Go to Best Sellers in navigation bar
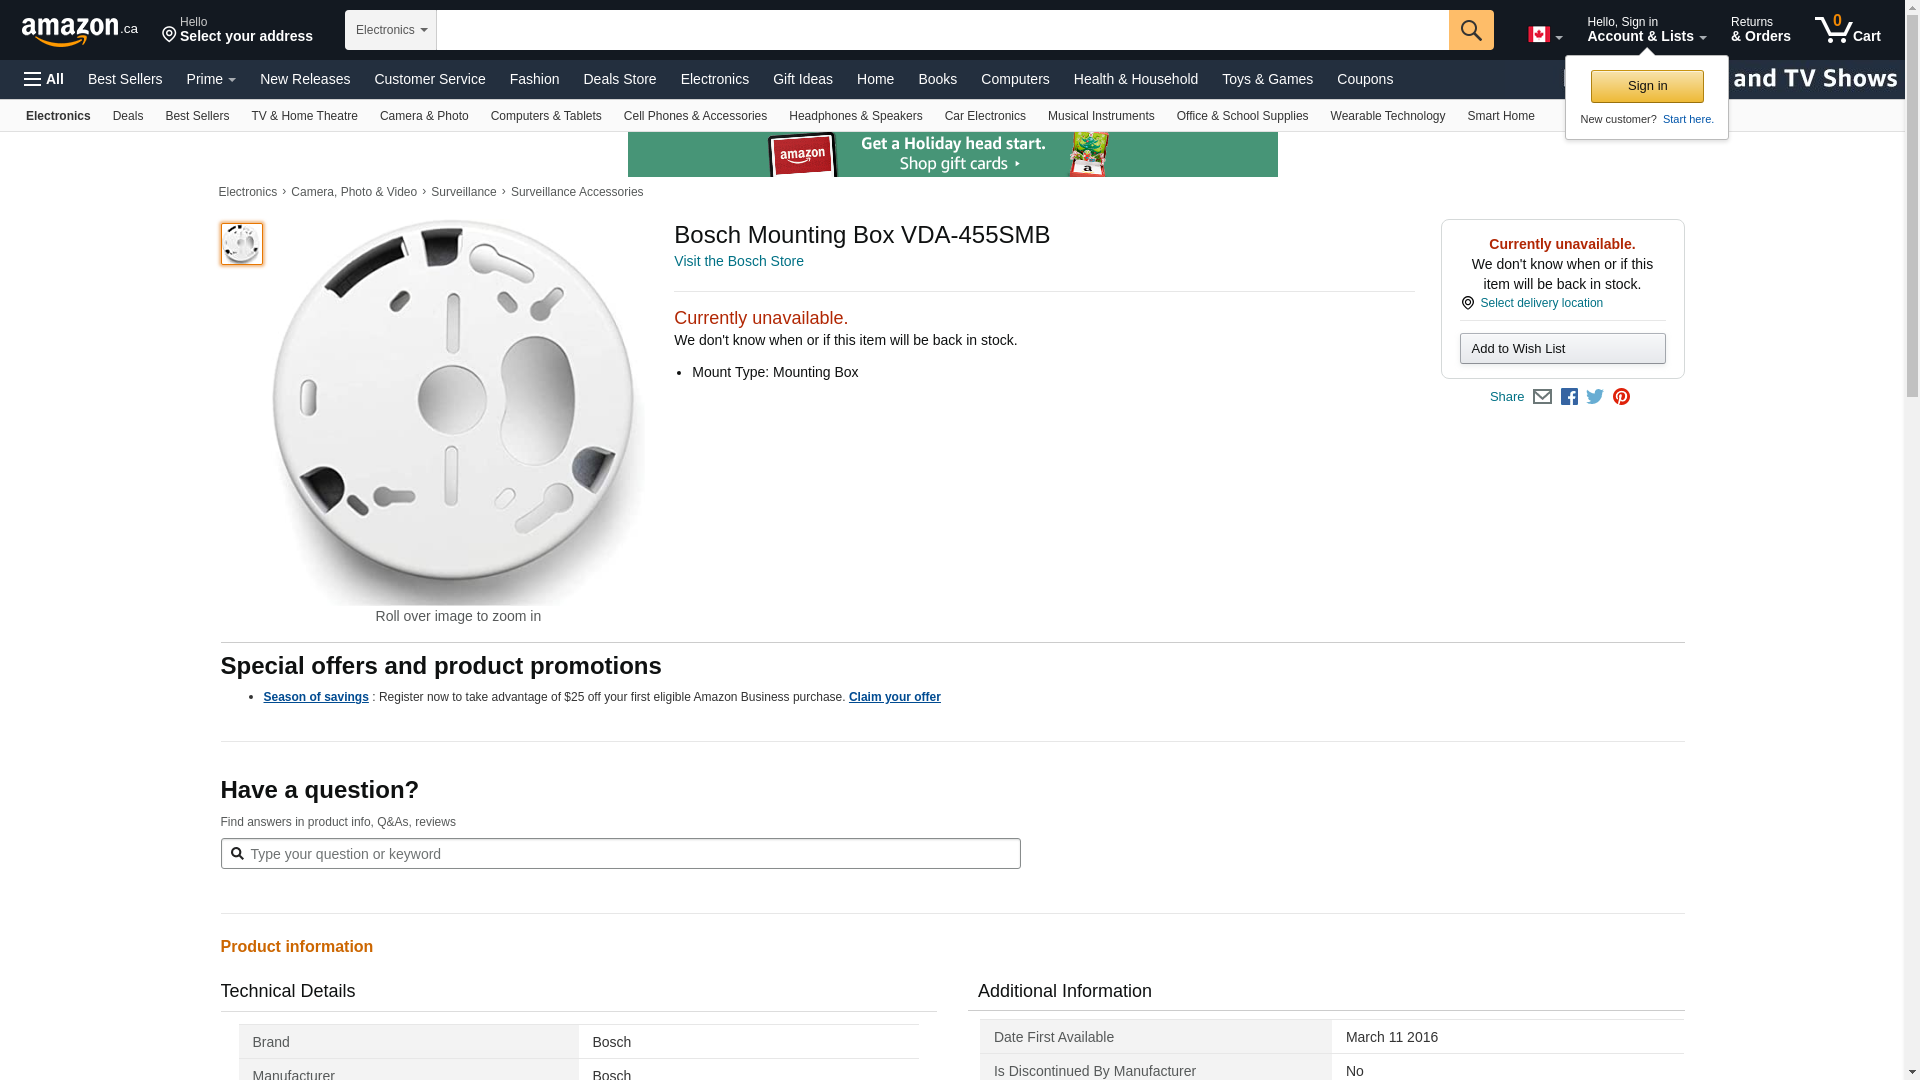Viewport: 1920px width, 1080px height. 125,79
